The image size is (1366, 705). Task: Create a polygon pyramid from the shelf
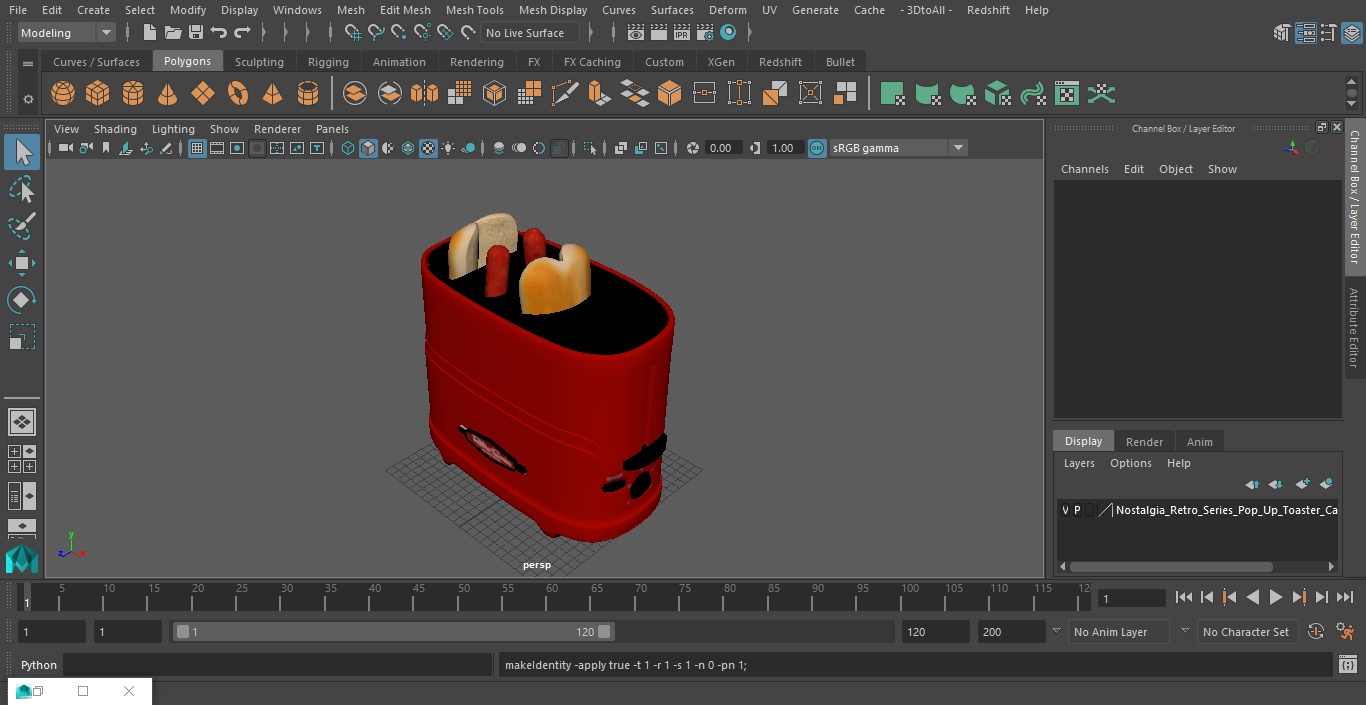pos(272,94)
